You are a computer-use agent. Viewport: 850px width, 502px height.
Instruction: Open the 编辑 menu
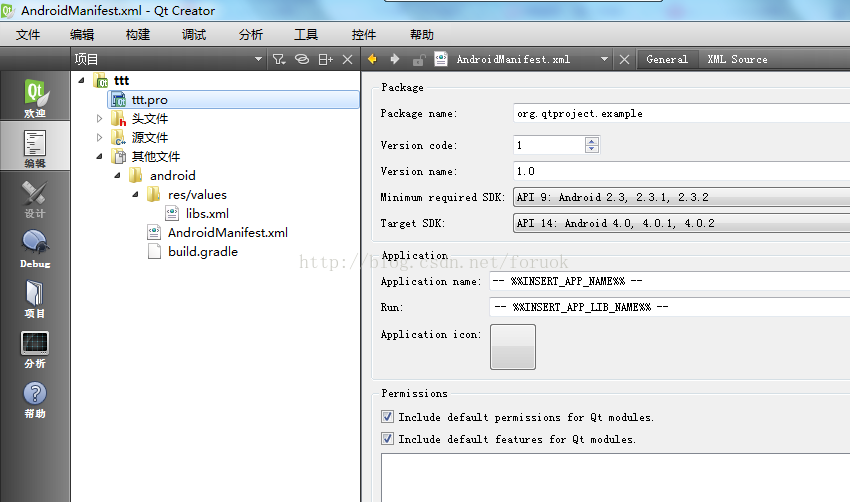point(82,35)
